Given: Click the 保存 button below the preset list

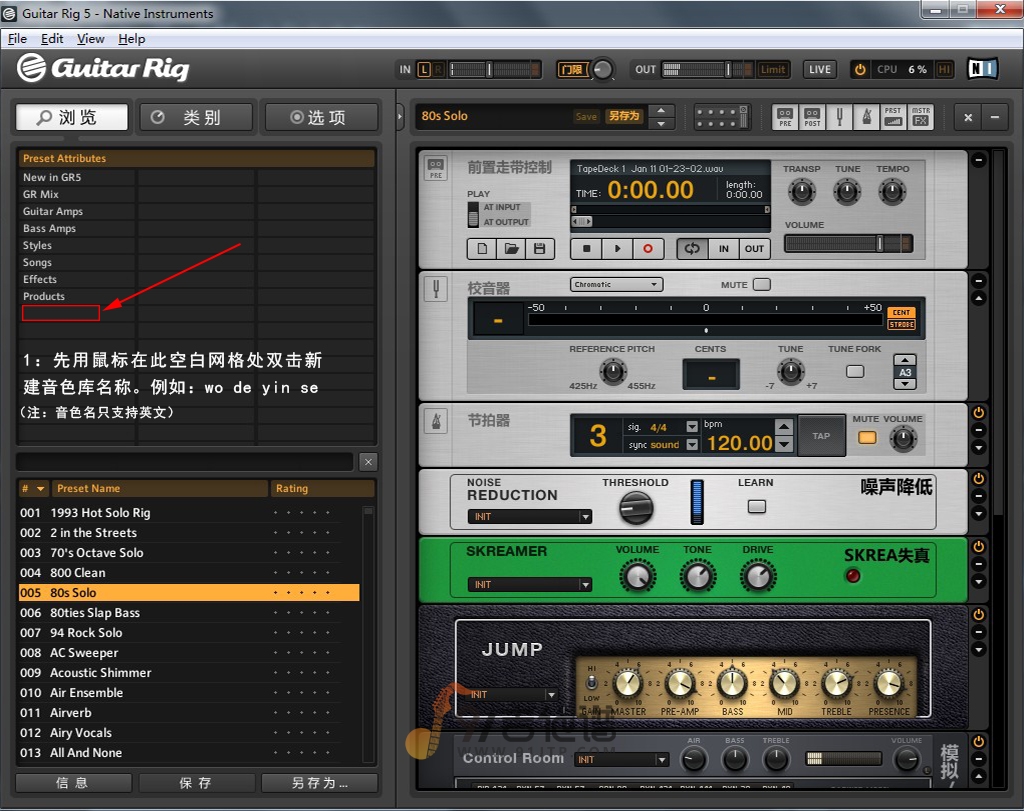Looking at the screenshot, I should click(x=197, y=782).
